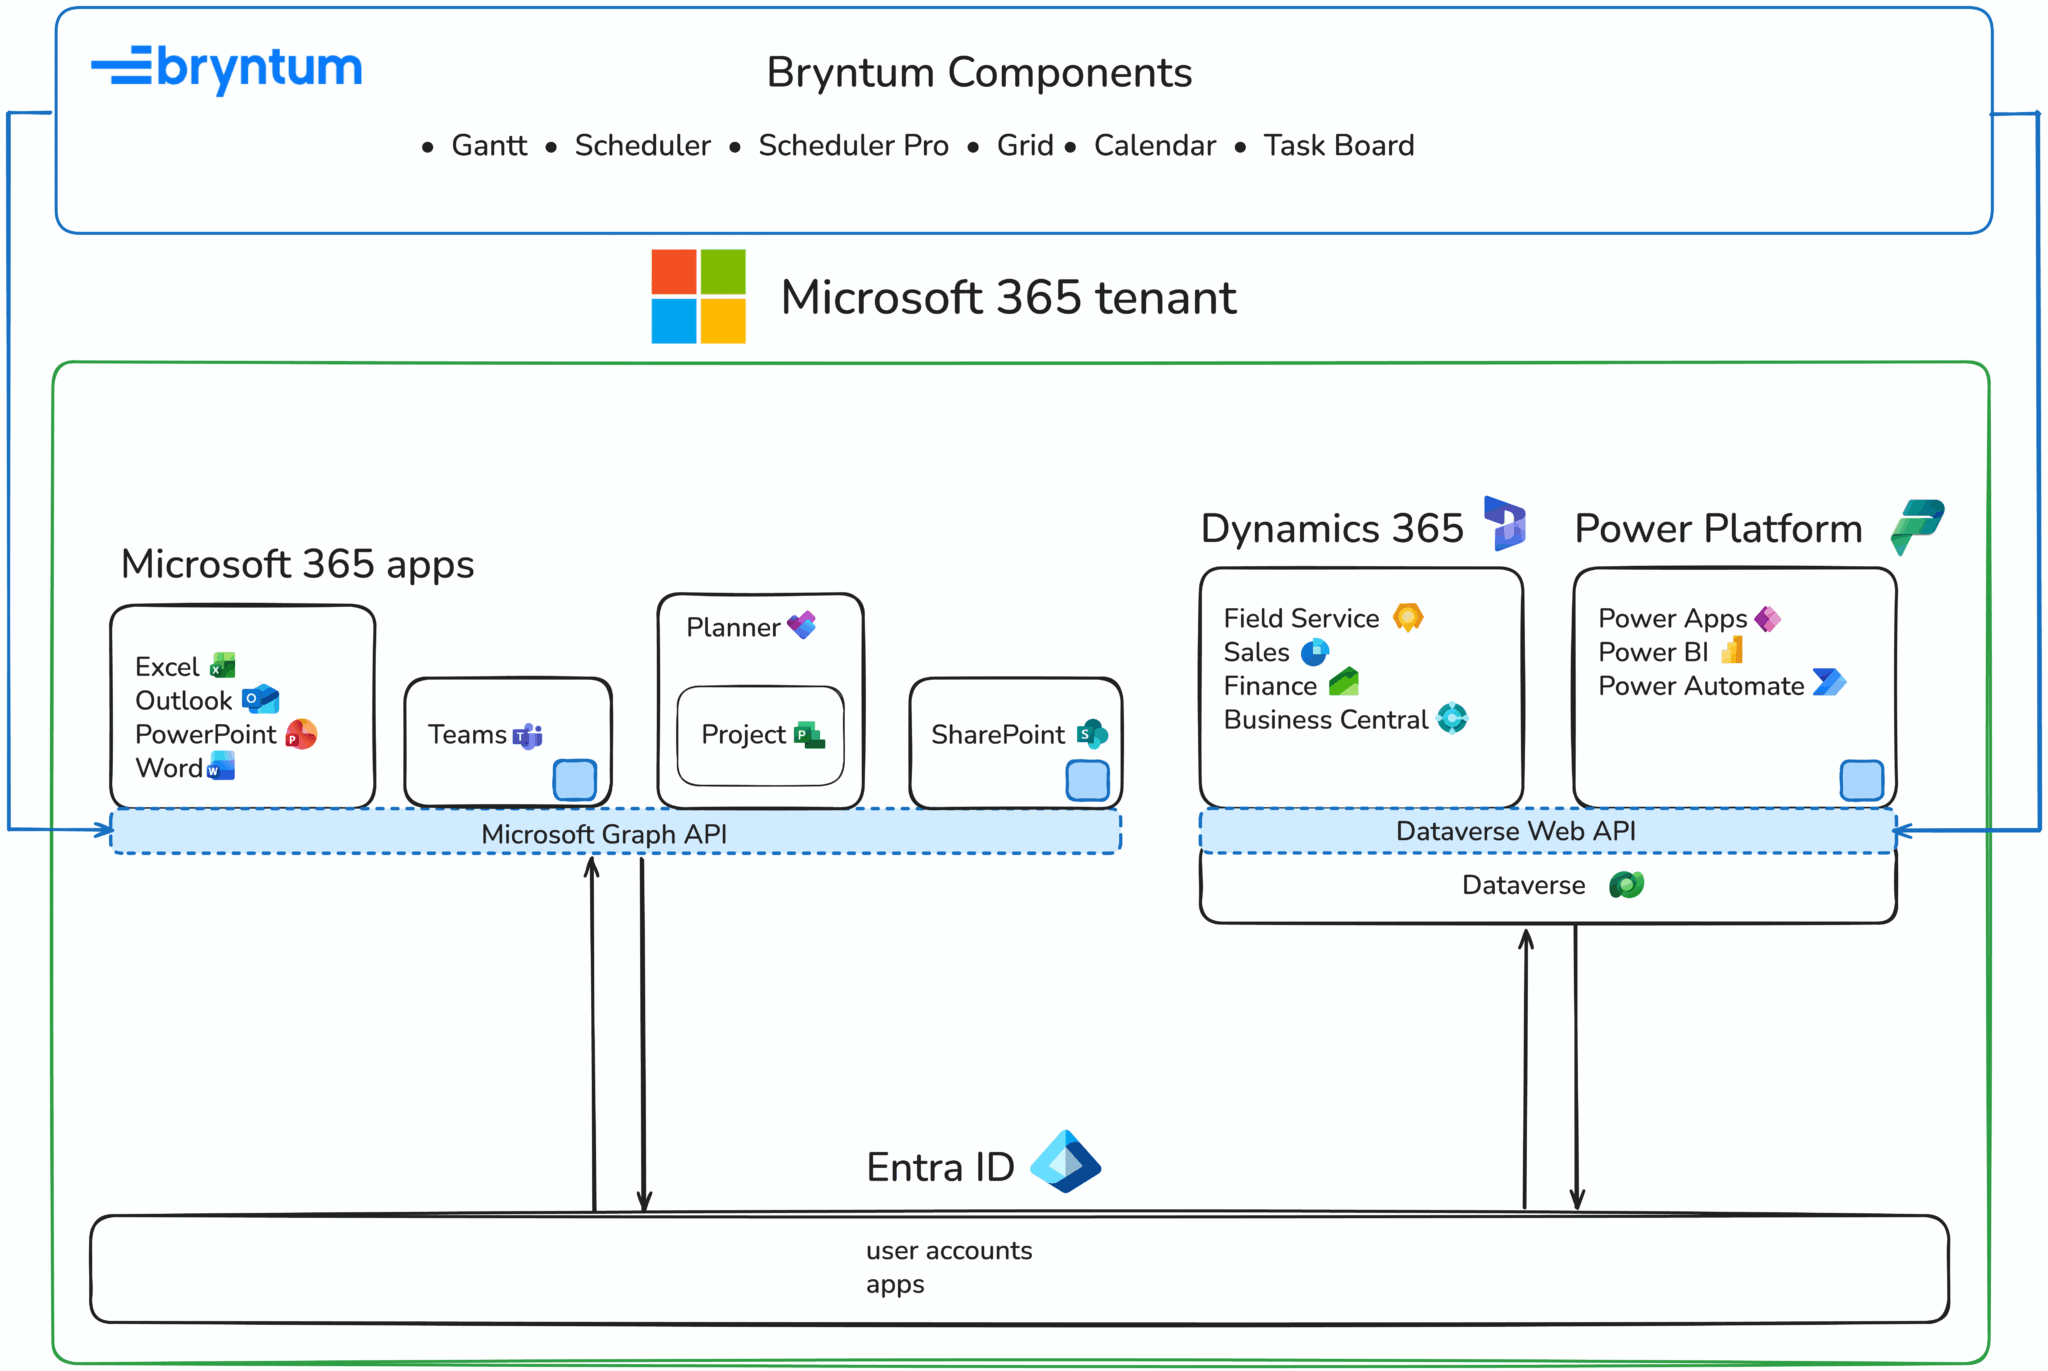Click the blue square in Power Platform box
Image resolution: width=2048 pixels, height=1371 pixels.
click(x=1861, y=780)
